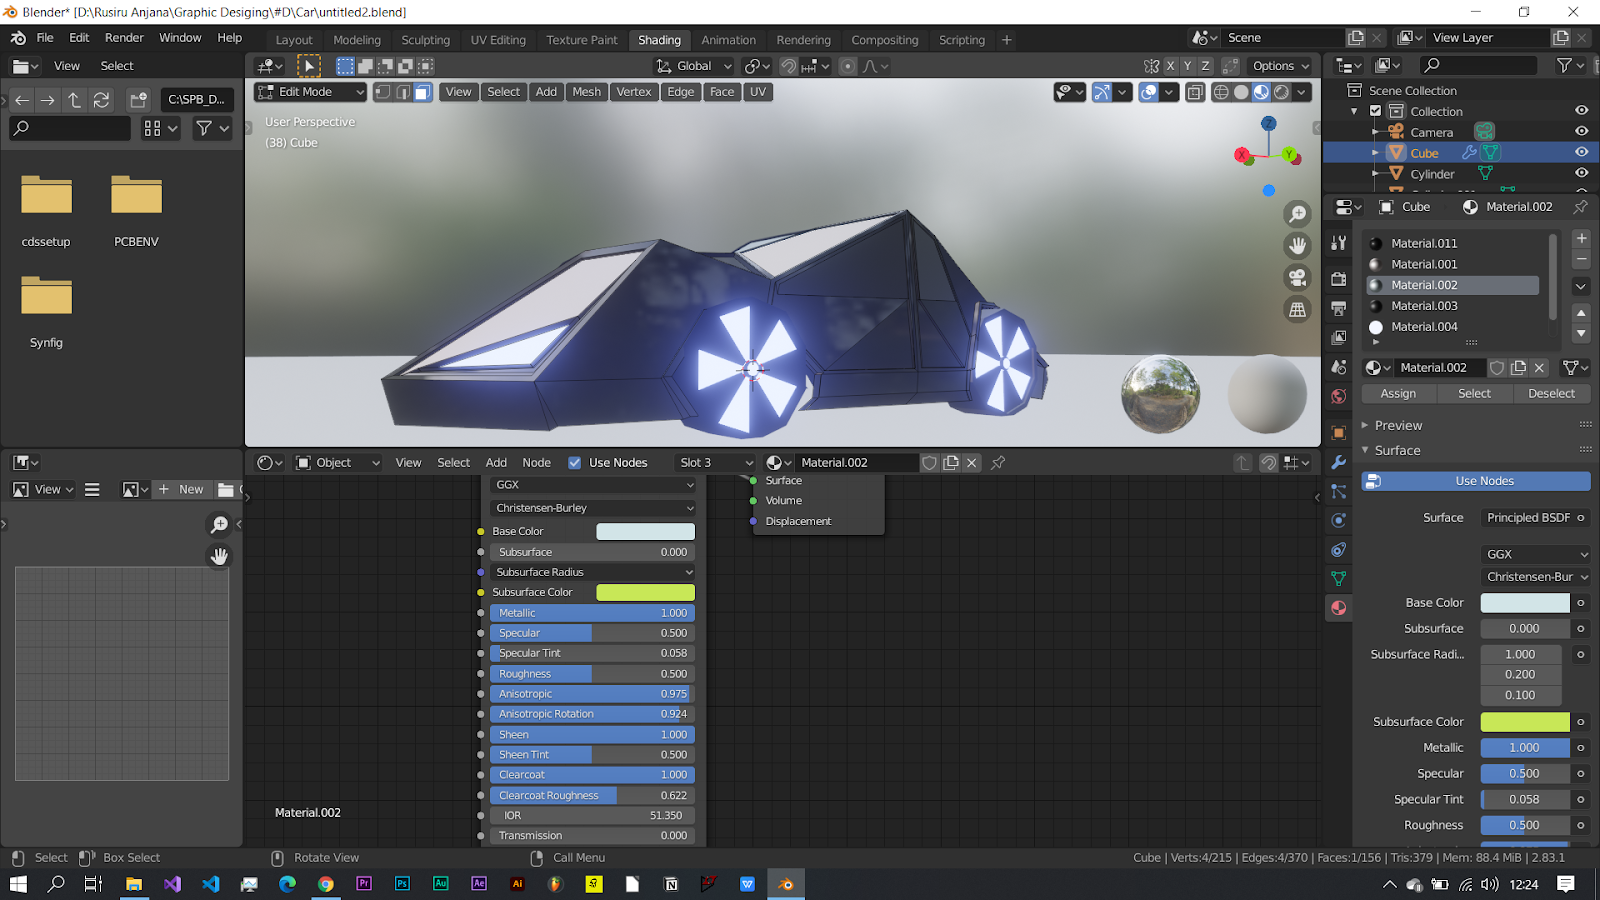Click the Assign button under the material list
The height and width of the screenshot is (900, 1600).
click(x=1397, y=393)
